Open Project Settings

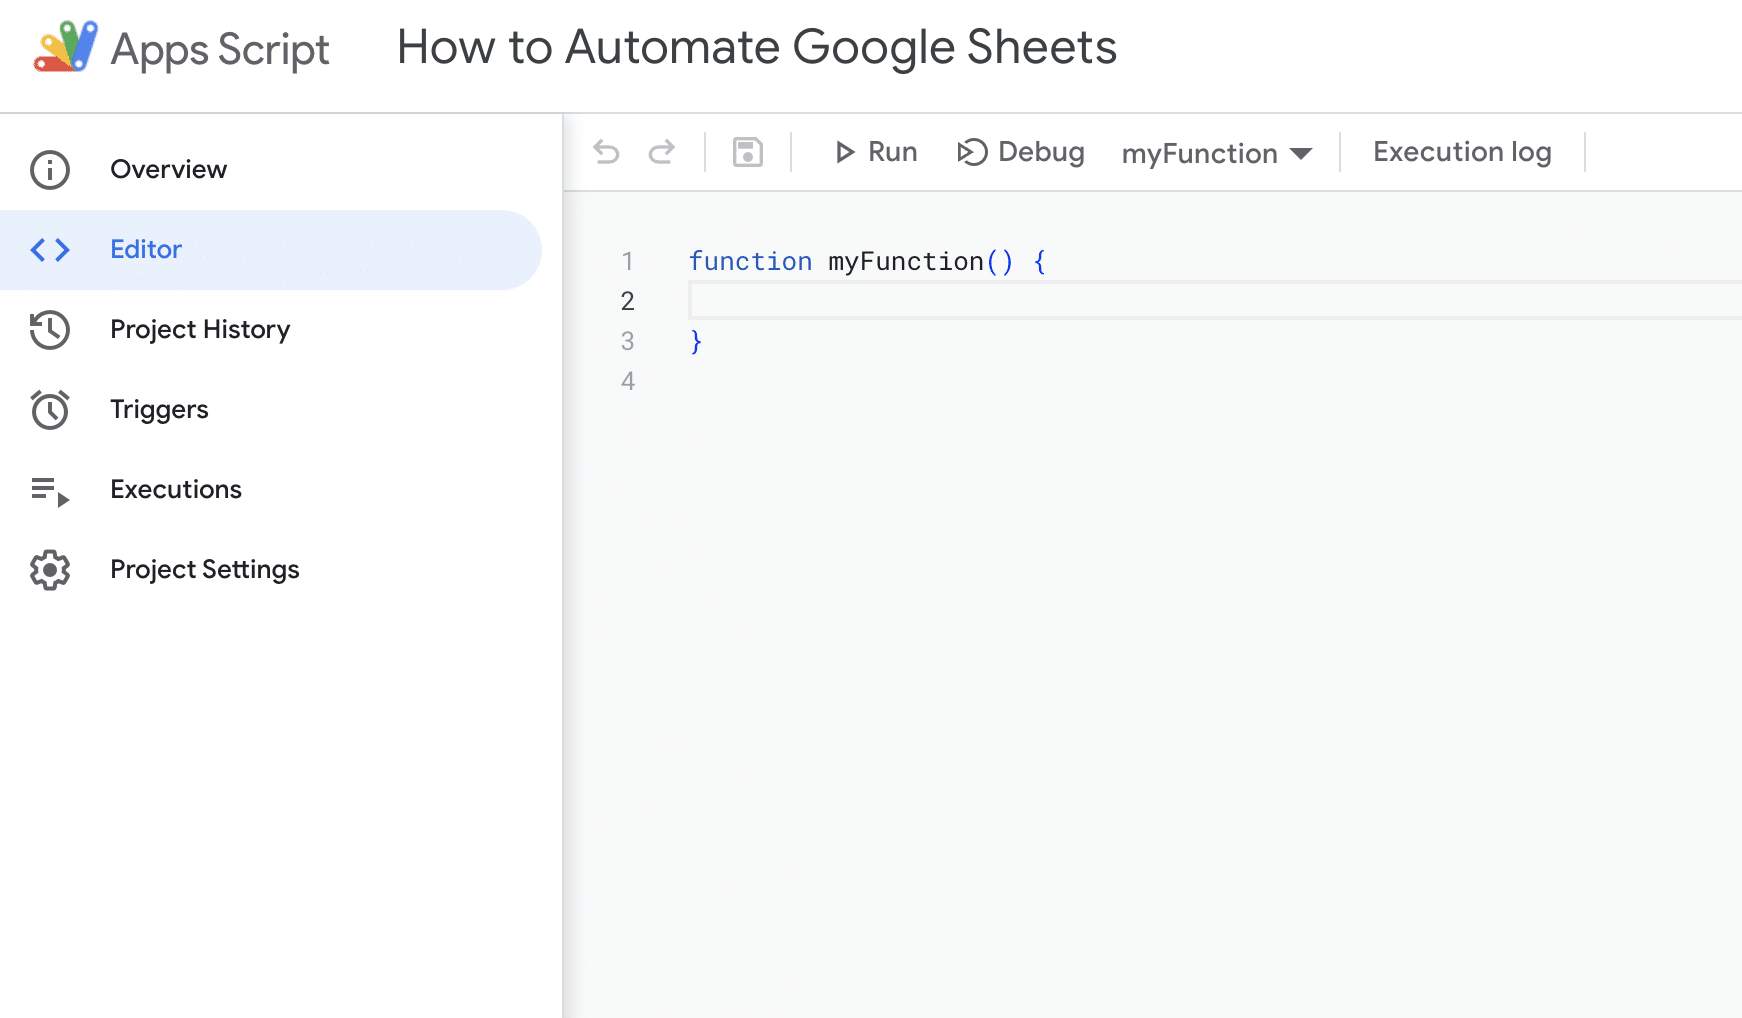click(271, 570)
